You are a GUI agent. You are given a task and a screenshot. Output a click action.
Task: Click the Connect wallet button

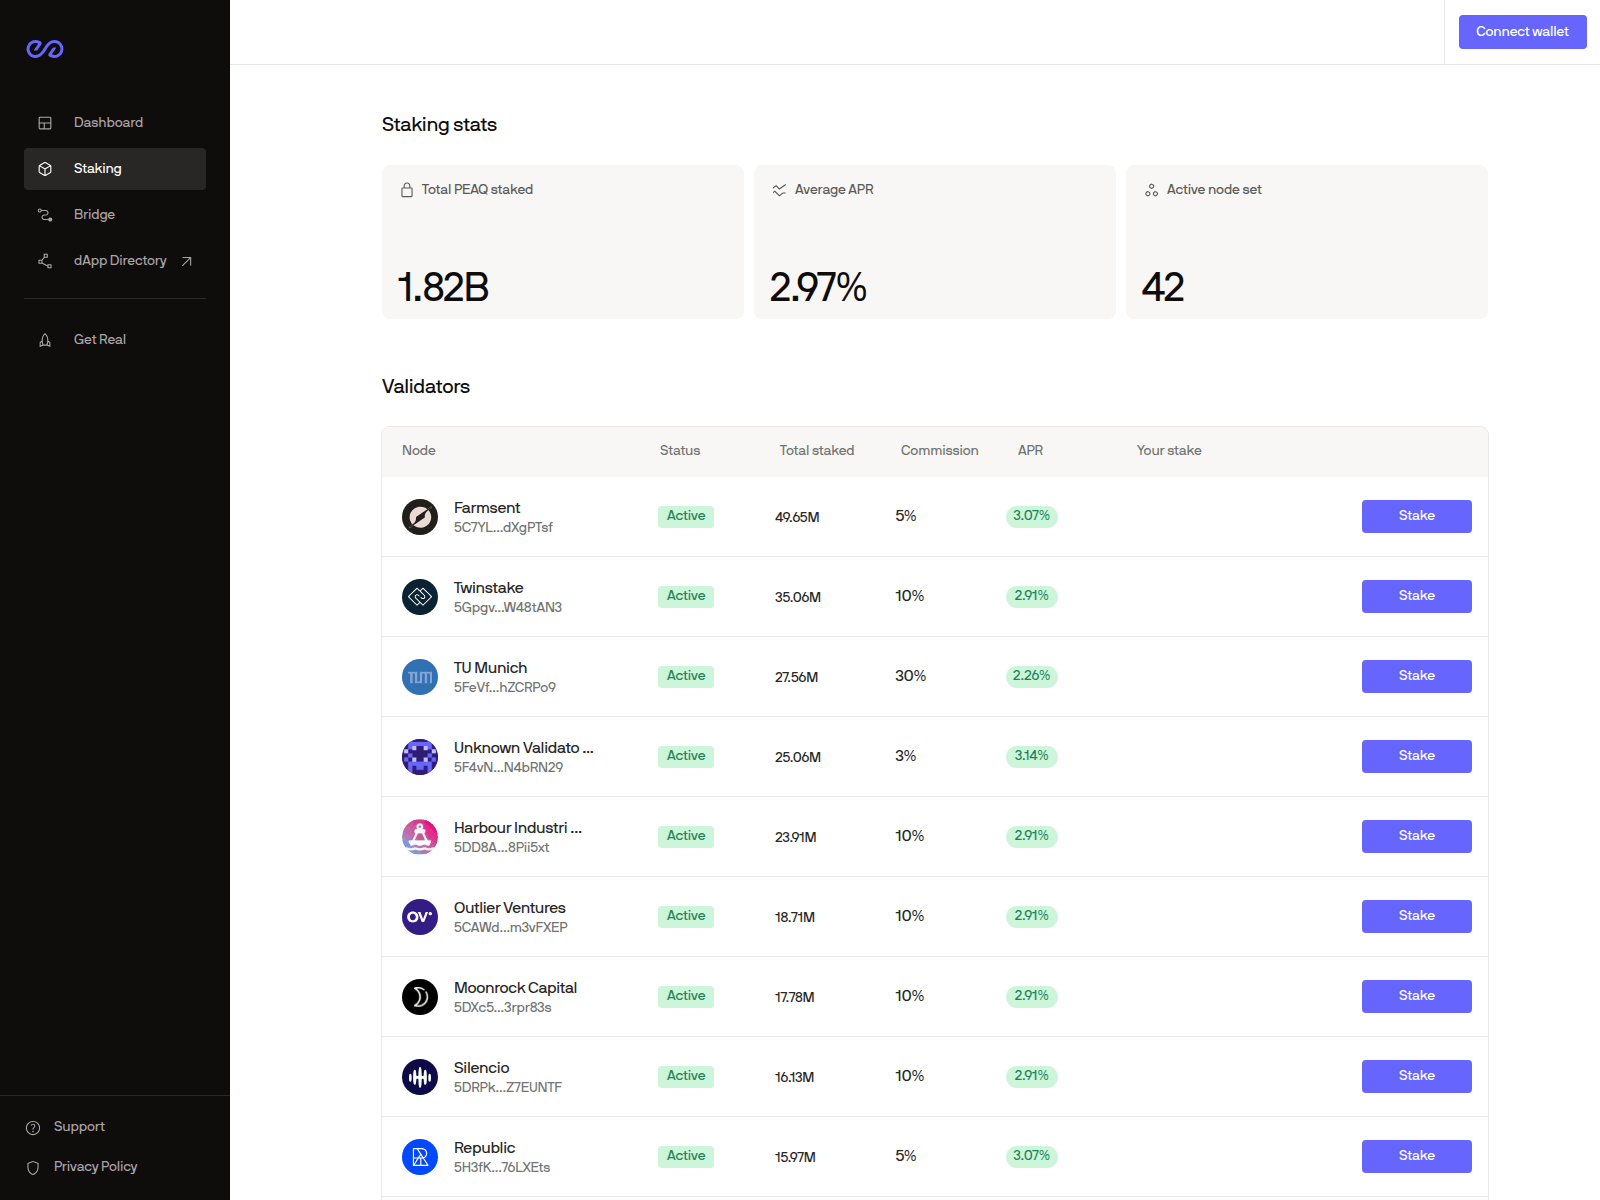[1522, 32]
